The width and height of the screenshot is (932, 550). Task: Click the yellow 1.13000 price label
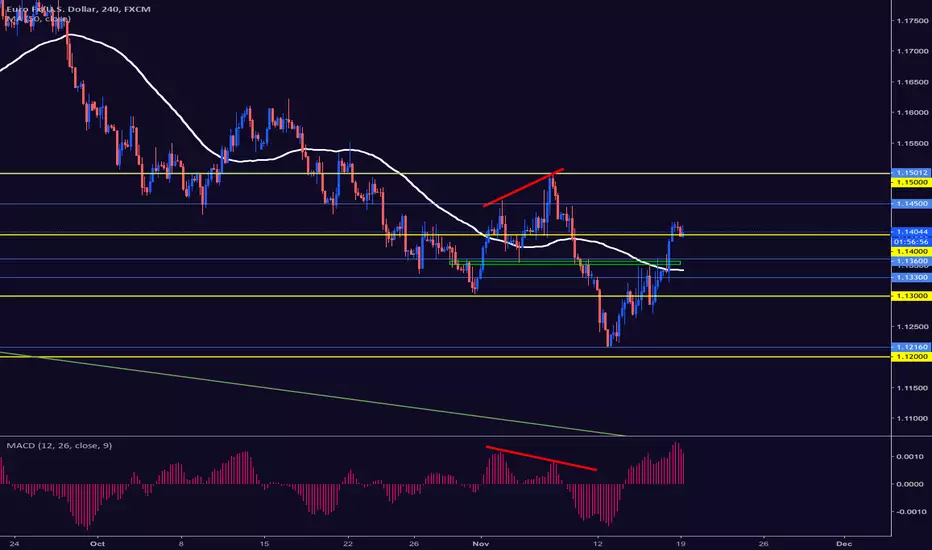point(911,296)
